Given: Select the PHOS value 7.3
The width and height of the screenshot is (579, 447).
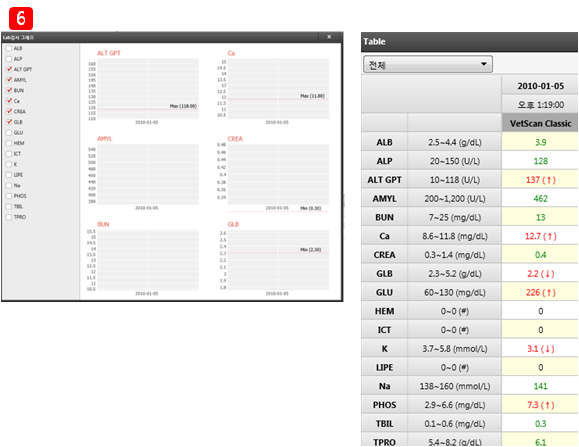Looking at the screenshot, I should tap(540, 405).
